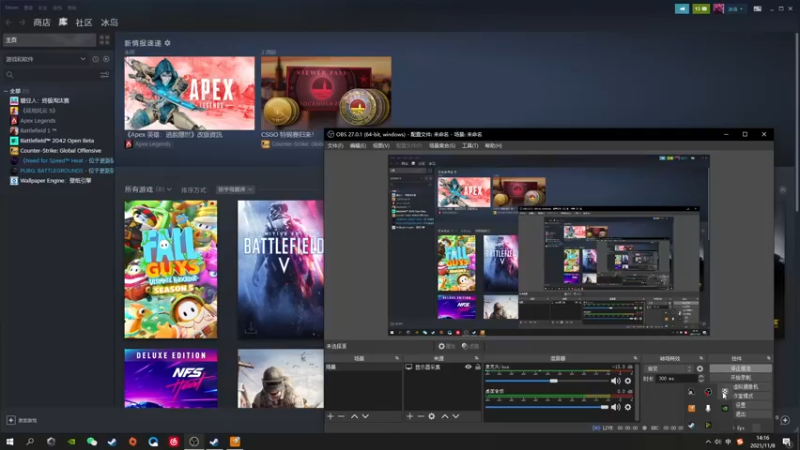Open the transition type combo box in OBS
The image size is (800, 450).
pyautogui.click(x=668, y=369)
